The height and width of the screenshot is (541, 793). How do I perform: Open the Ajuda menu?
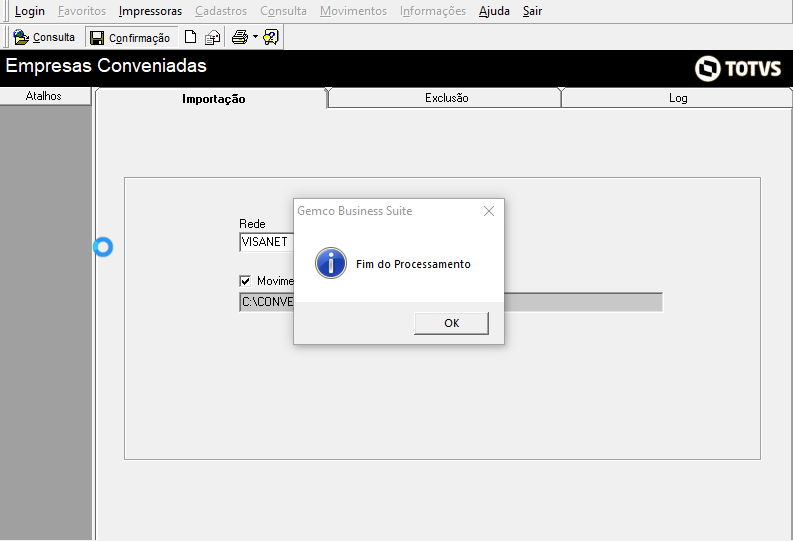494,11
